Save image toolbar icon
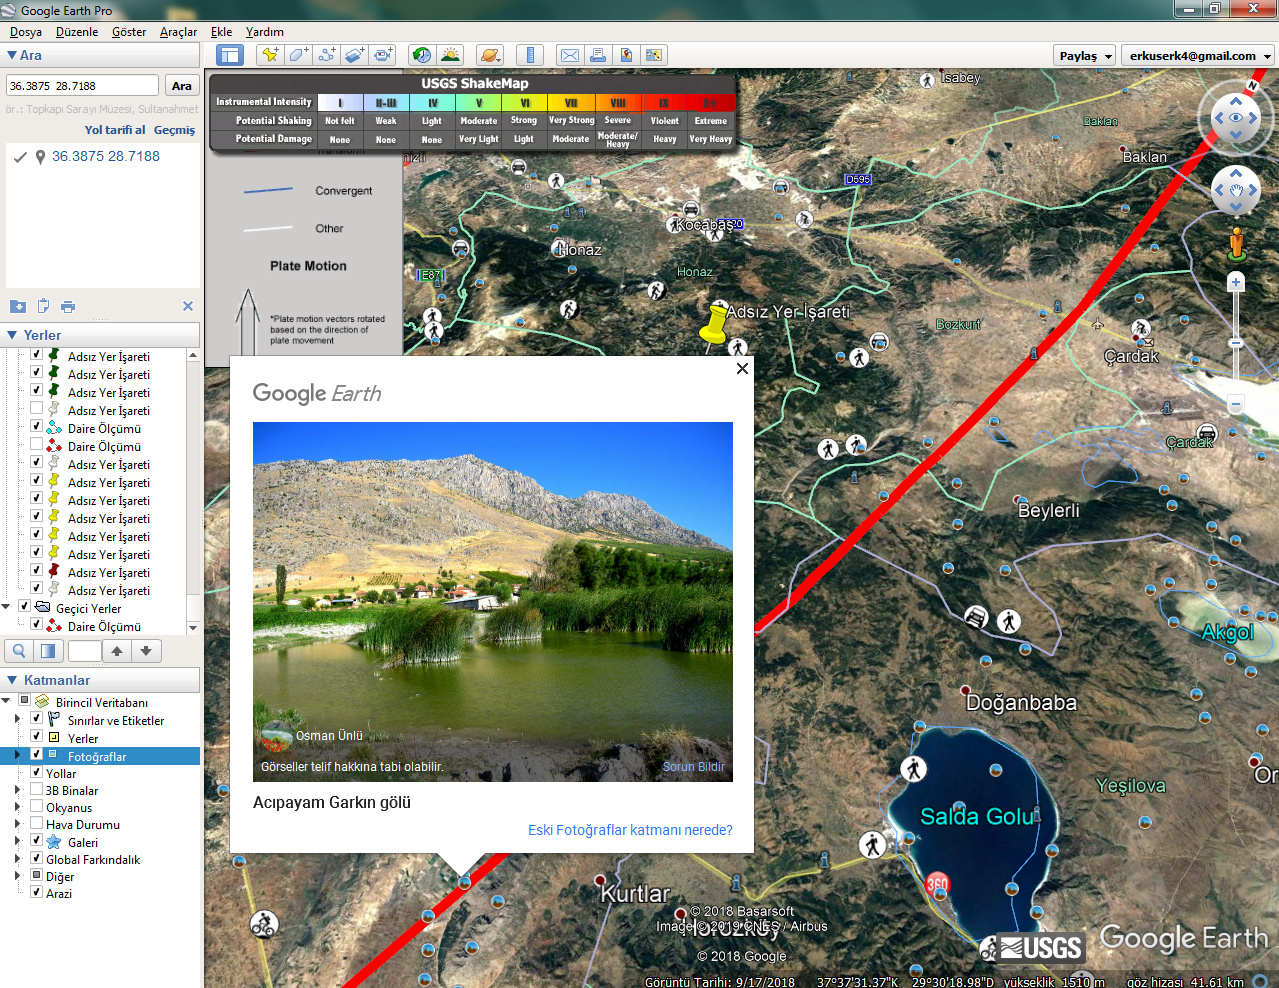This screenshot has height=988, width=1279. click(x=626, y=55)
